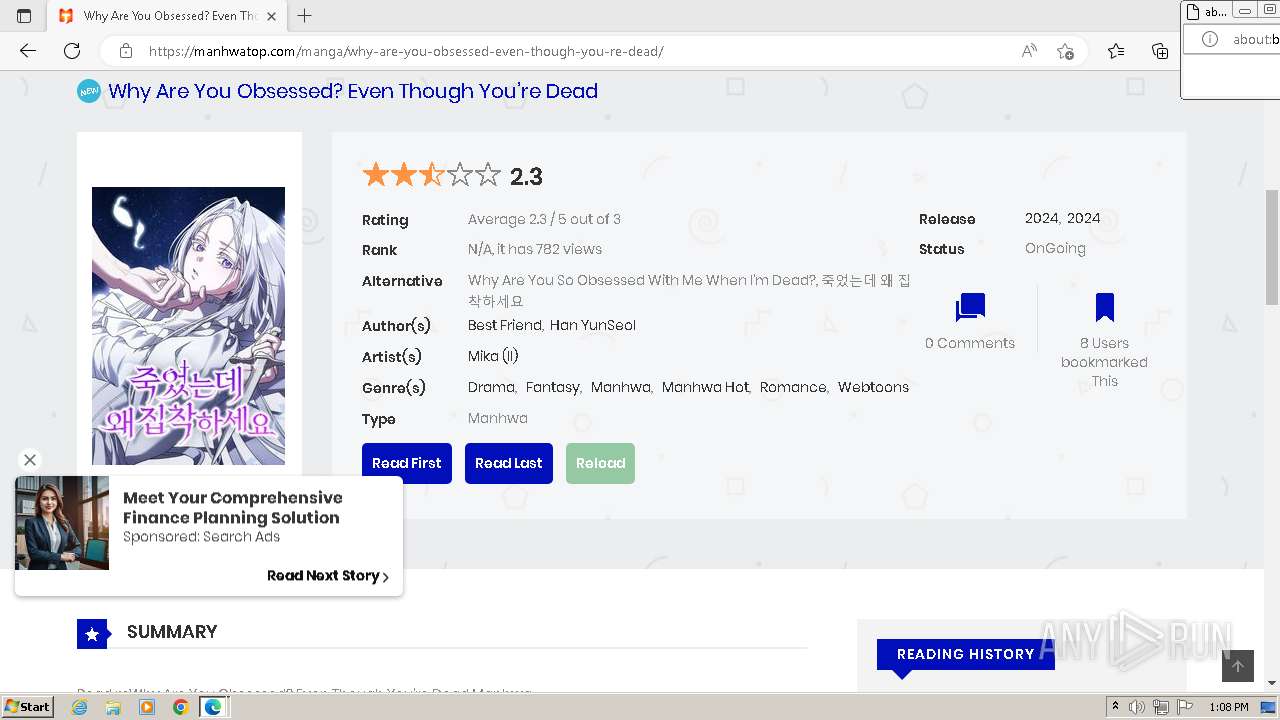Viewport: 1280px width, 720px height.
Task: Select the Edge taskbar icon
Action: pos(213,707)
